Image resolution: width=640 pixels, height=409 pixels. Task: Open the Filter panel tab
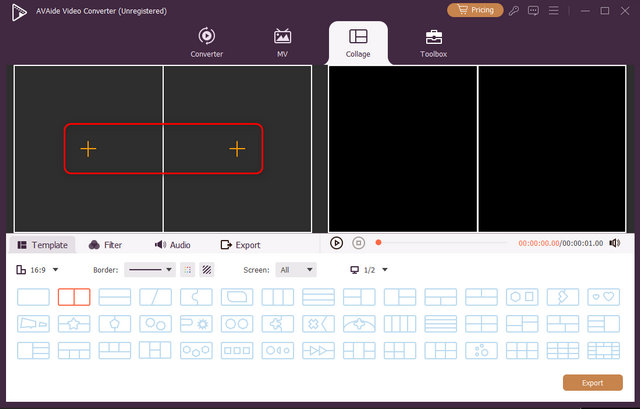point(105,245)
